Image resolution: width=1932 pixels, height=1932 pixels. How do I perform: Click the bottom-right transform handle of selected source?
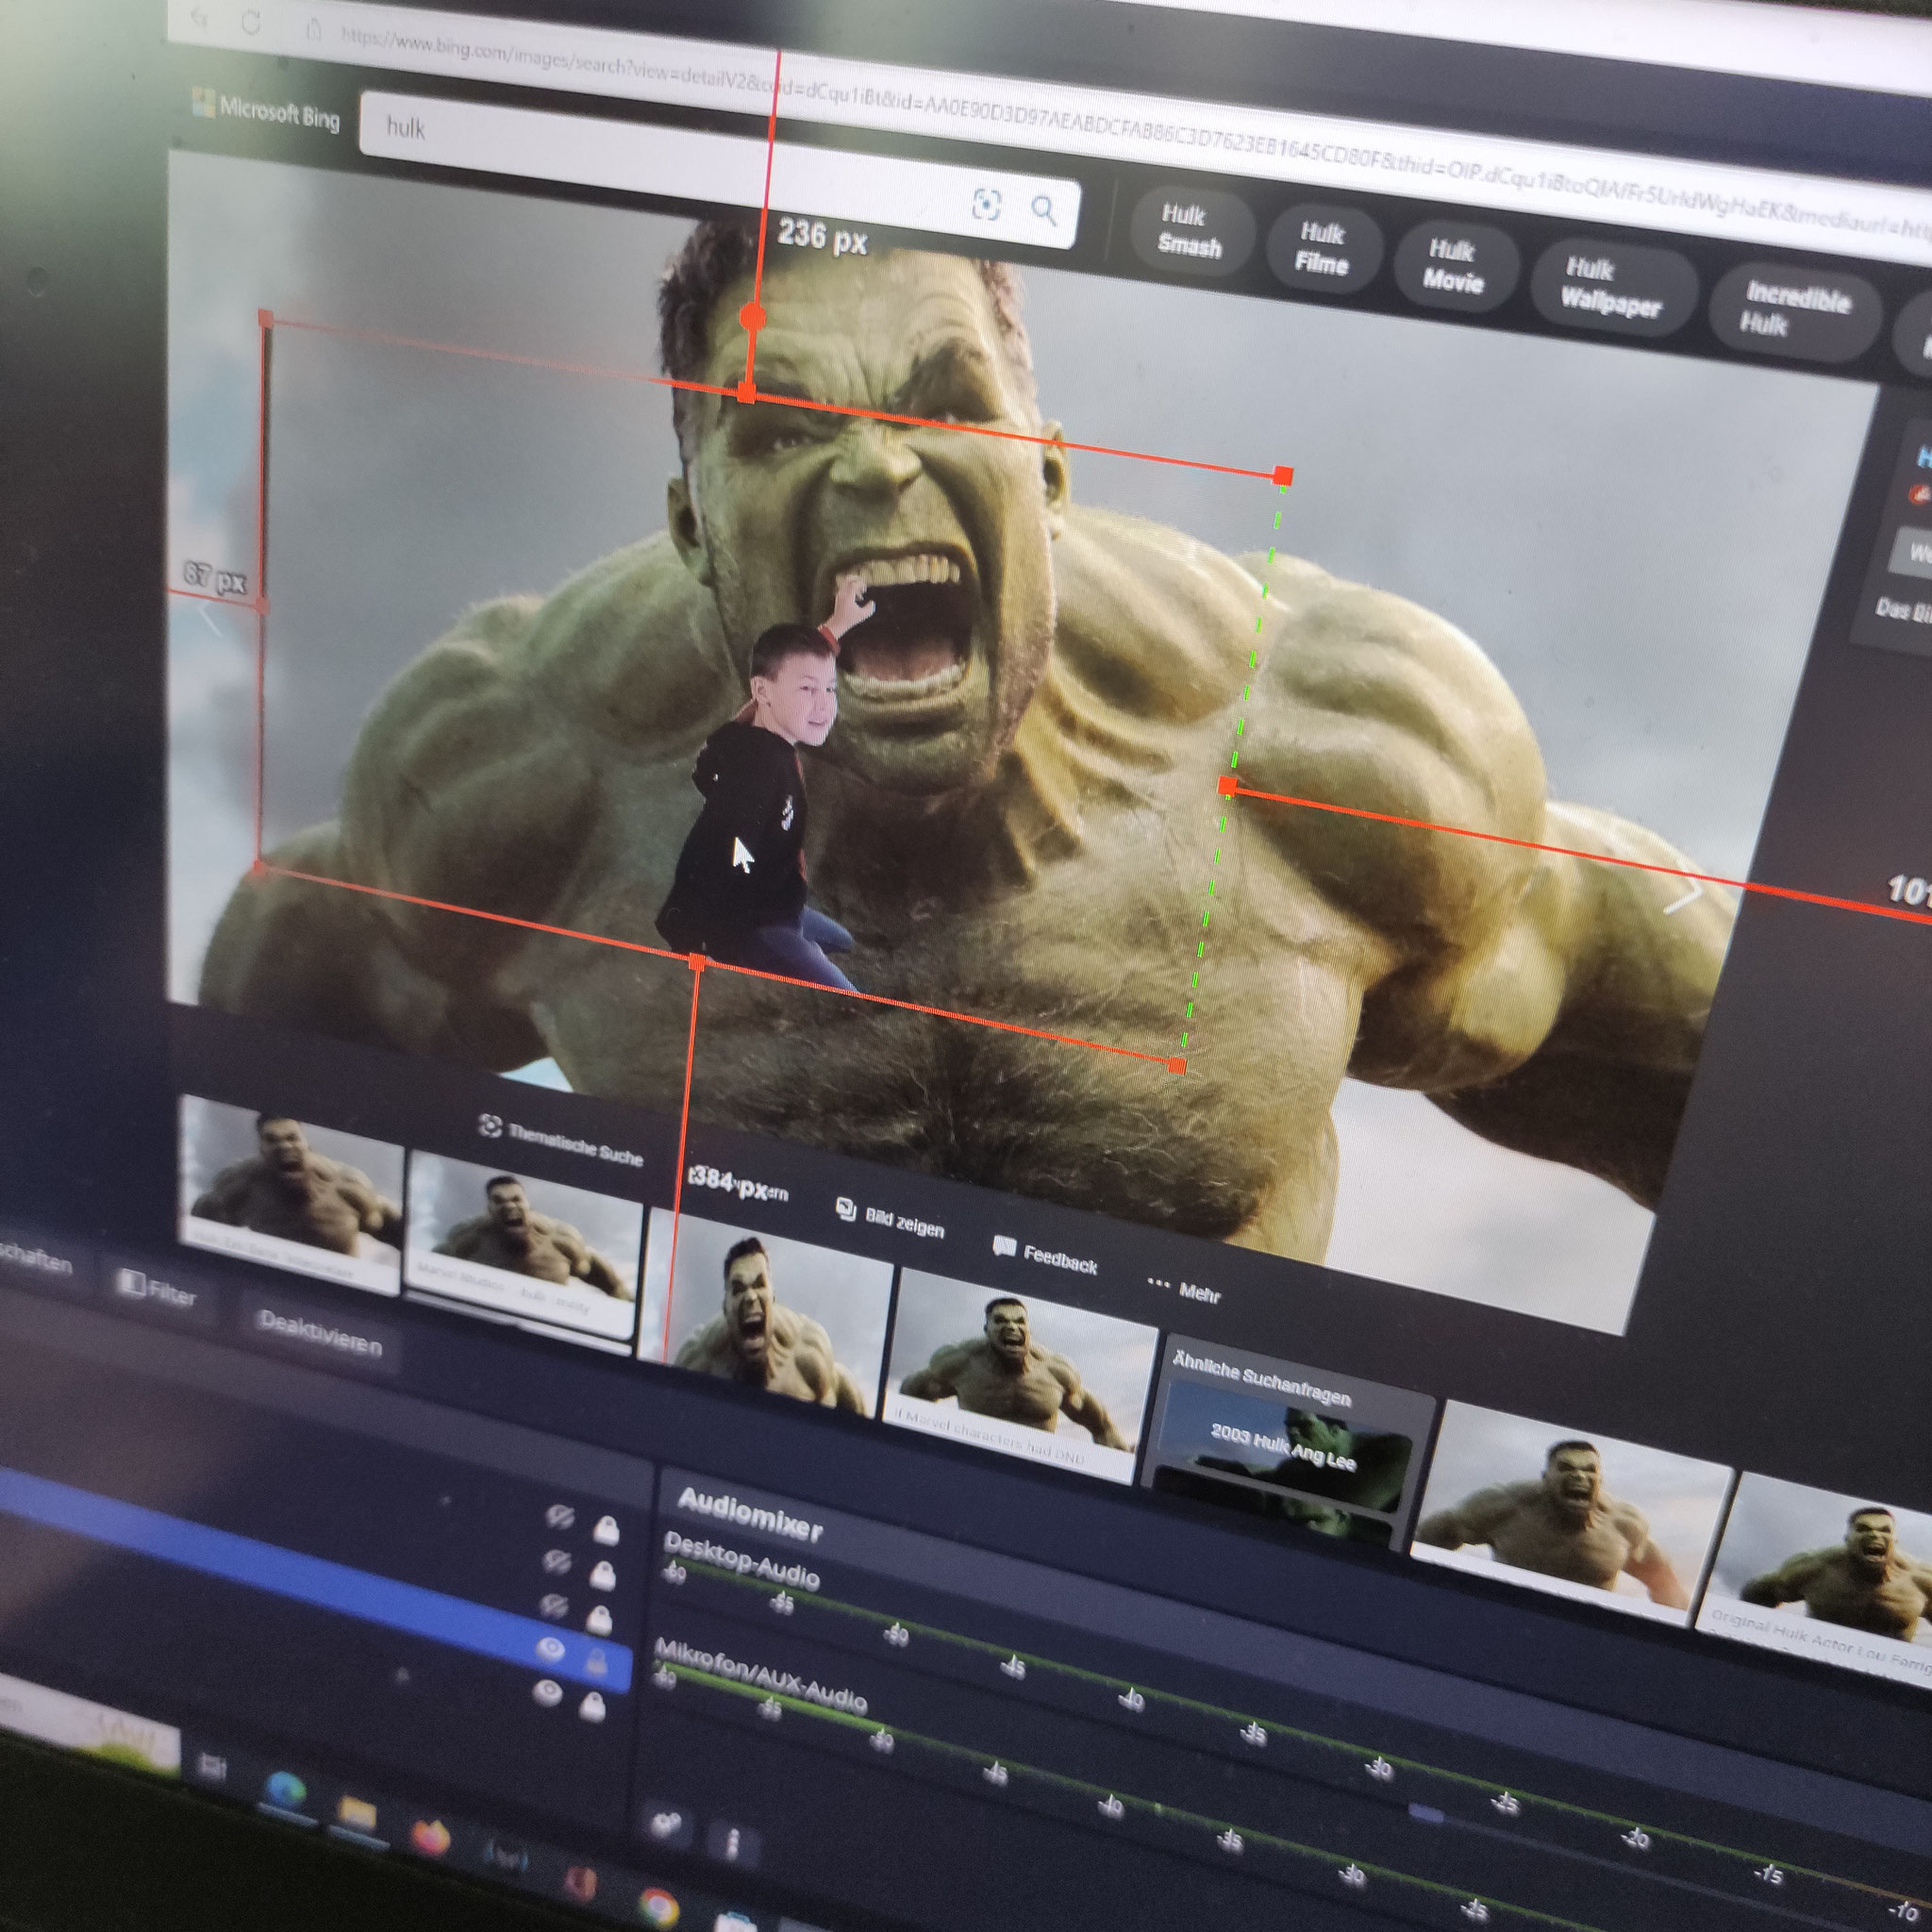[x=1177, y=1066]
